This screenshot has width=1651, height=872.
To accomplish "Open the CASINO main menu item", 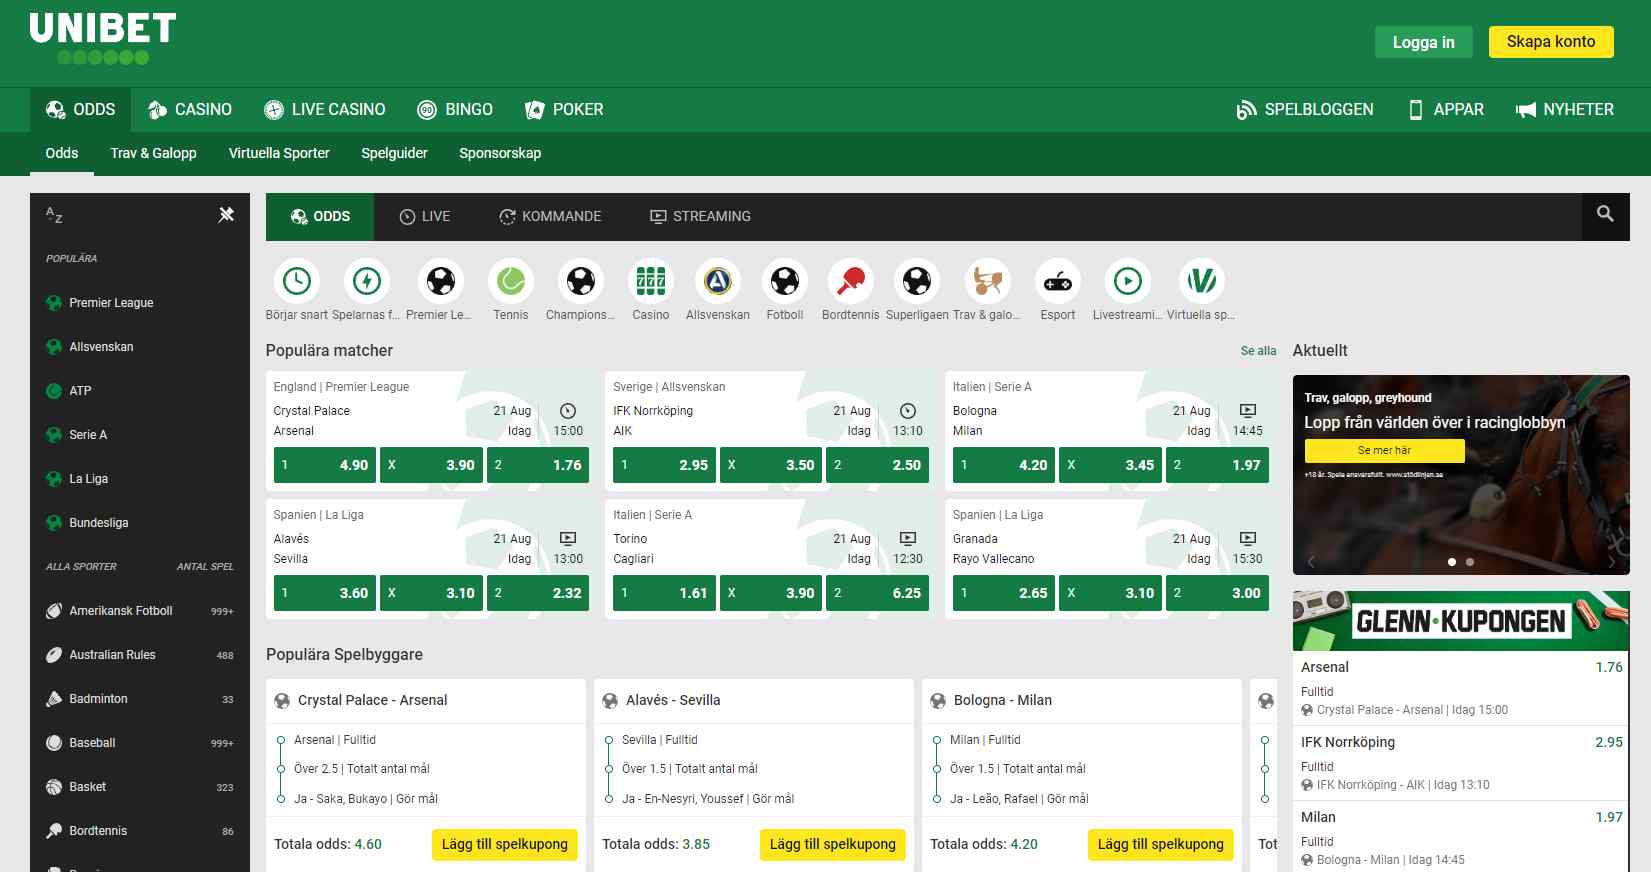I will 190,109.
